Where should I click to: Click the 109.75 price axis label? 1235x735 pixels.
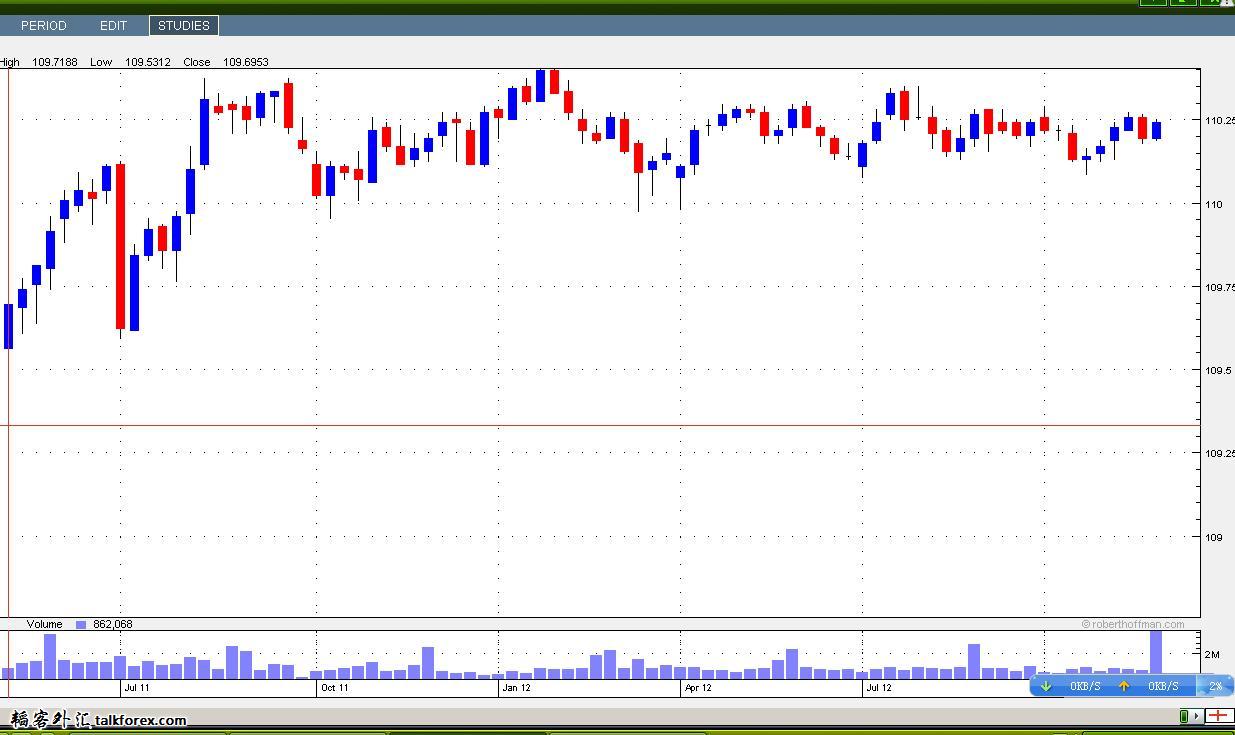tap(1220, 287)
